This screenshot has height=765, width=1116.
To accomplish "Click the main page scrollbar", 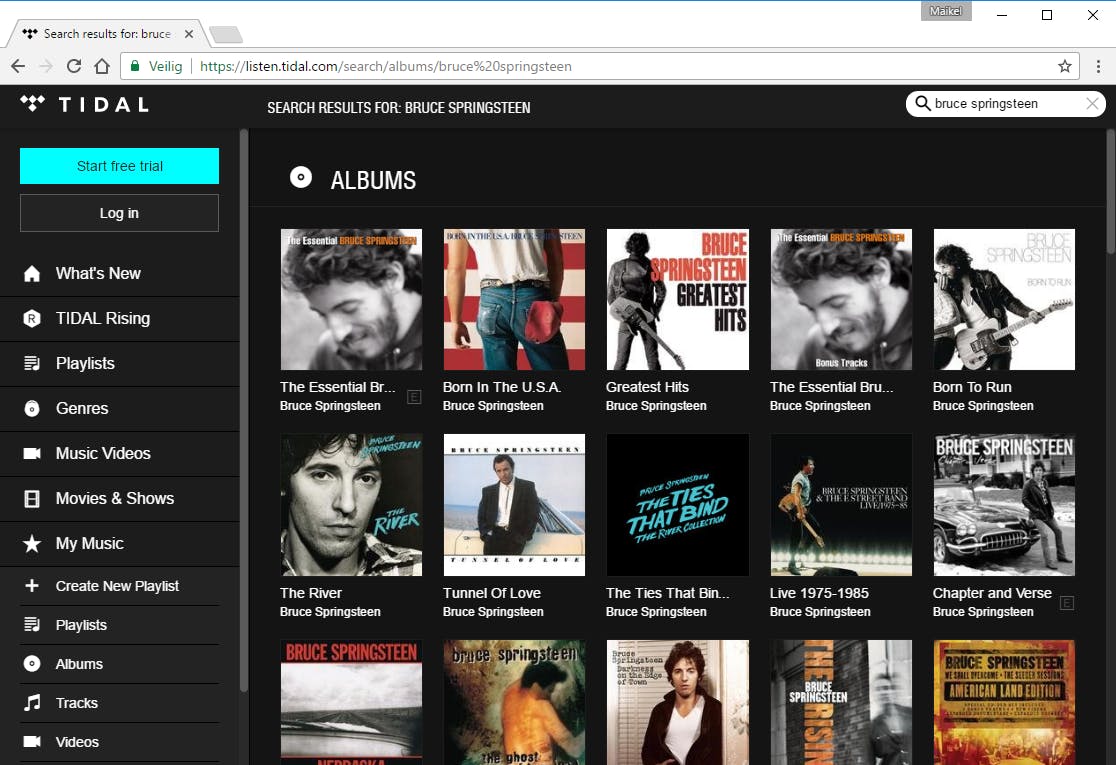I will tap(1111, 191).
